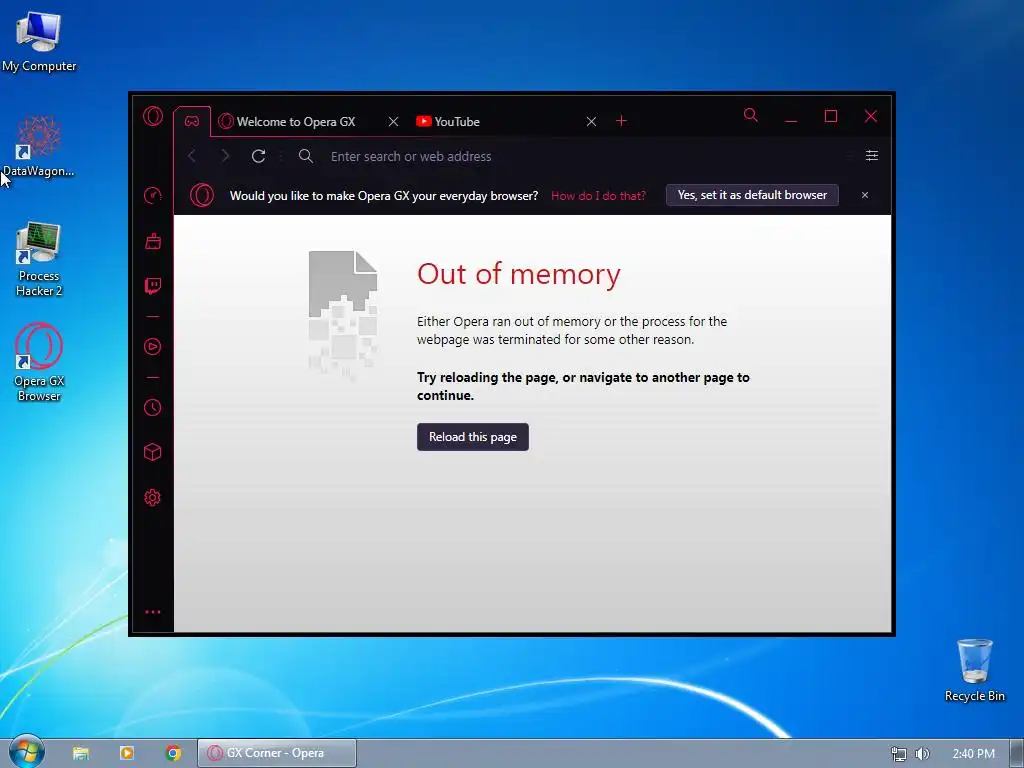Open Extensions cube icon in sidebar

153,452
